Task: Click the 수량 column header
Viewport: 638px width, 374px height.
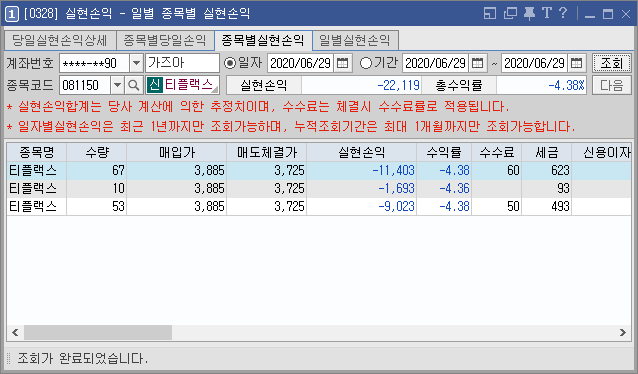Action: click(x=97, y=152)
